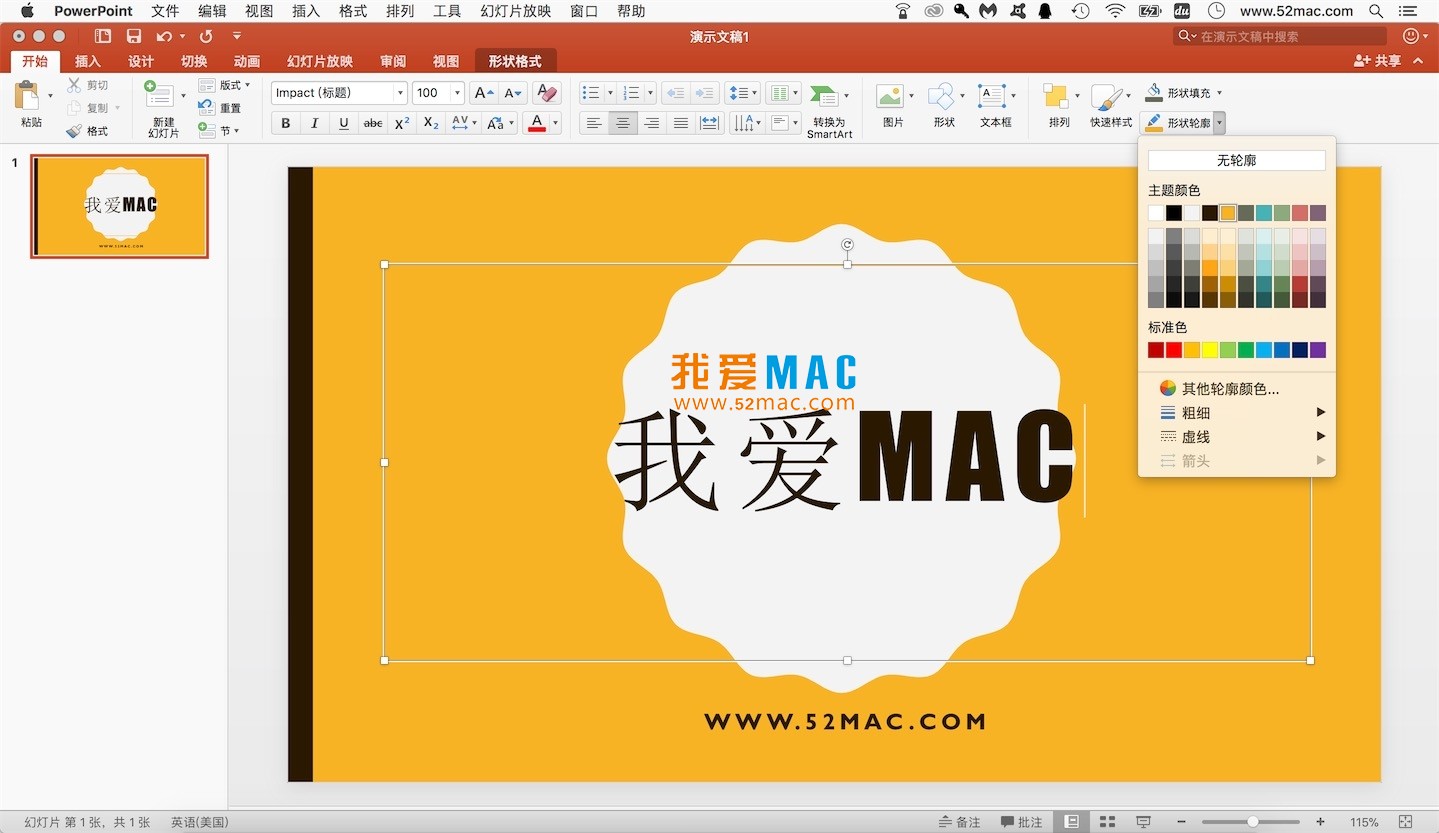Toggle Italic formatting

[315, 123]
